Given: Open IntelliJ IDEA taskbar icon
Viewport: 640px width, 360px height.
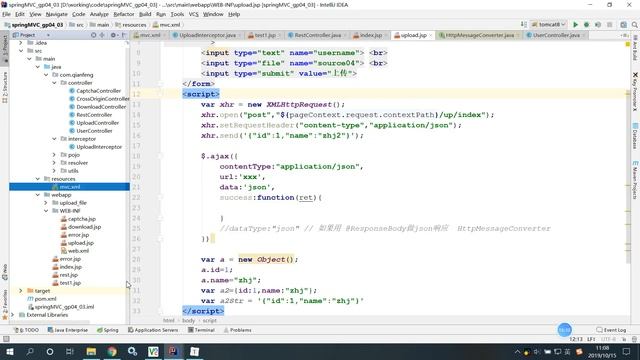Looking at the screenshot, I should click(x=173, y=351).
